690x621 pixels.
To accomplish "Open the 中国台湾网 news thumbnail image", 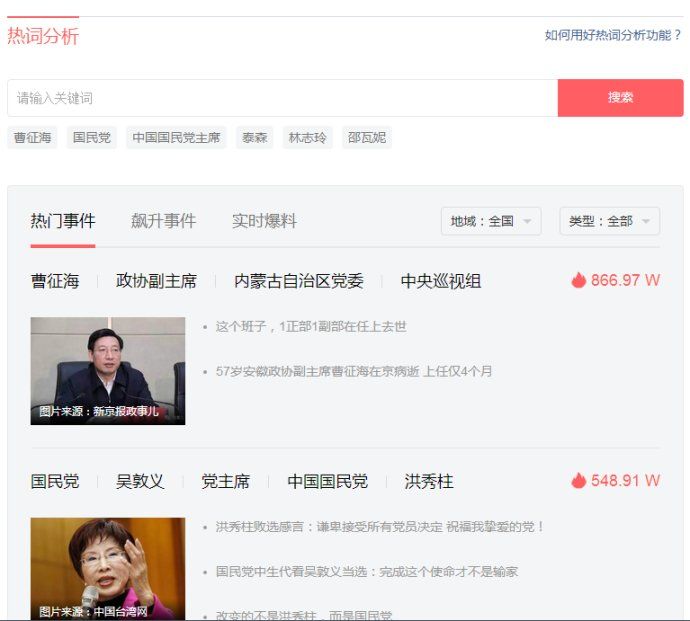I will 108,568.
